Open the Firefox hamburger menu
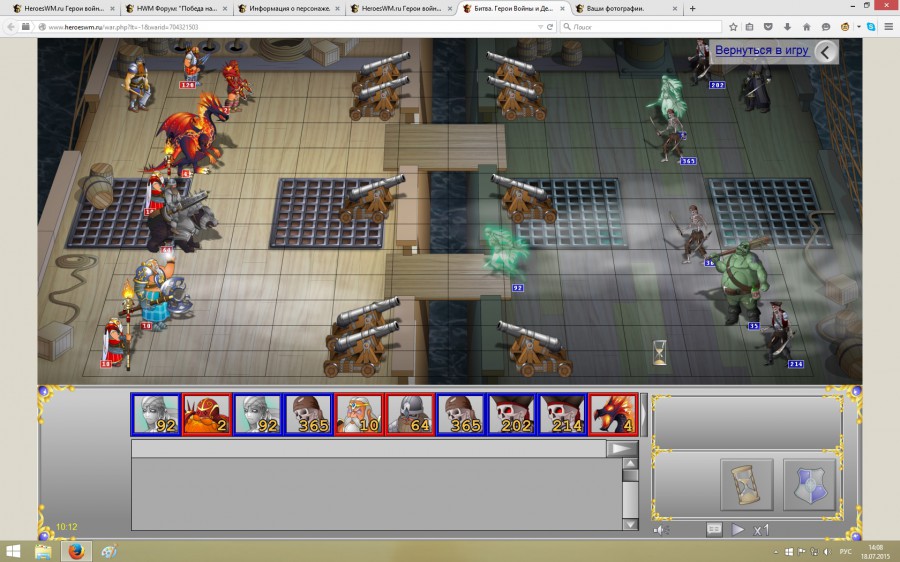 click(x=889, y=26)
